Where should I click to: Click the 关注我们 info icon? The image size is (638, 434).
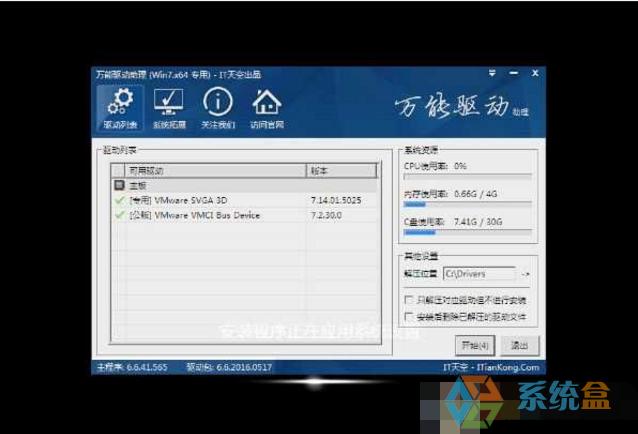(218, 109)
